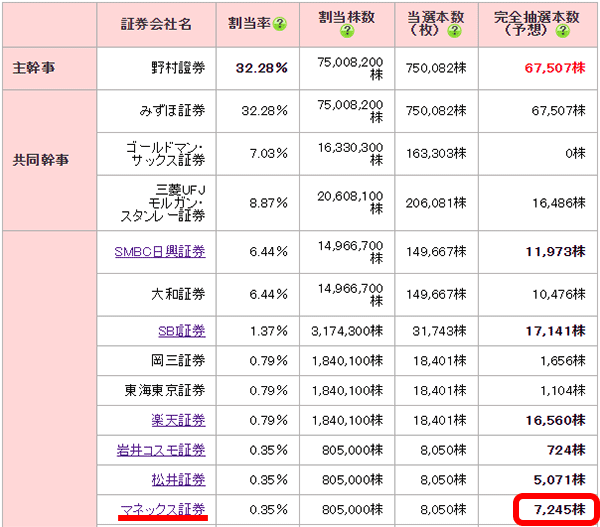Select the 7,245株 value for マネックス証券
Viewport: 600px width, 527px height.
tap(559, 509)
